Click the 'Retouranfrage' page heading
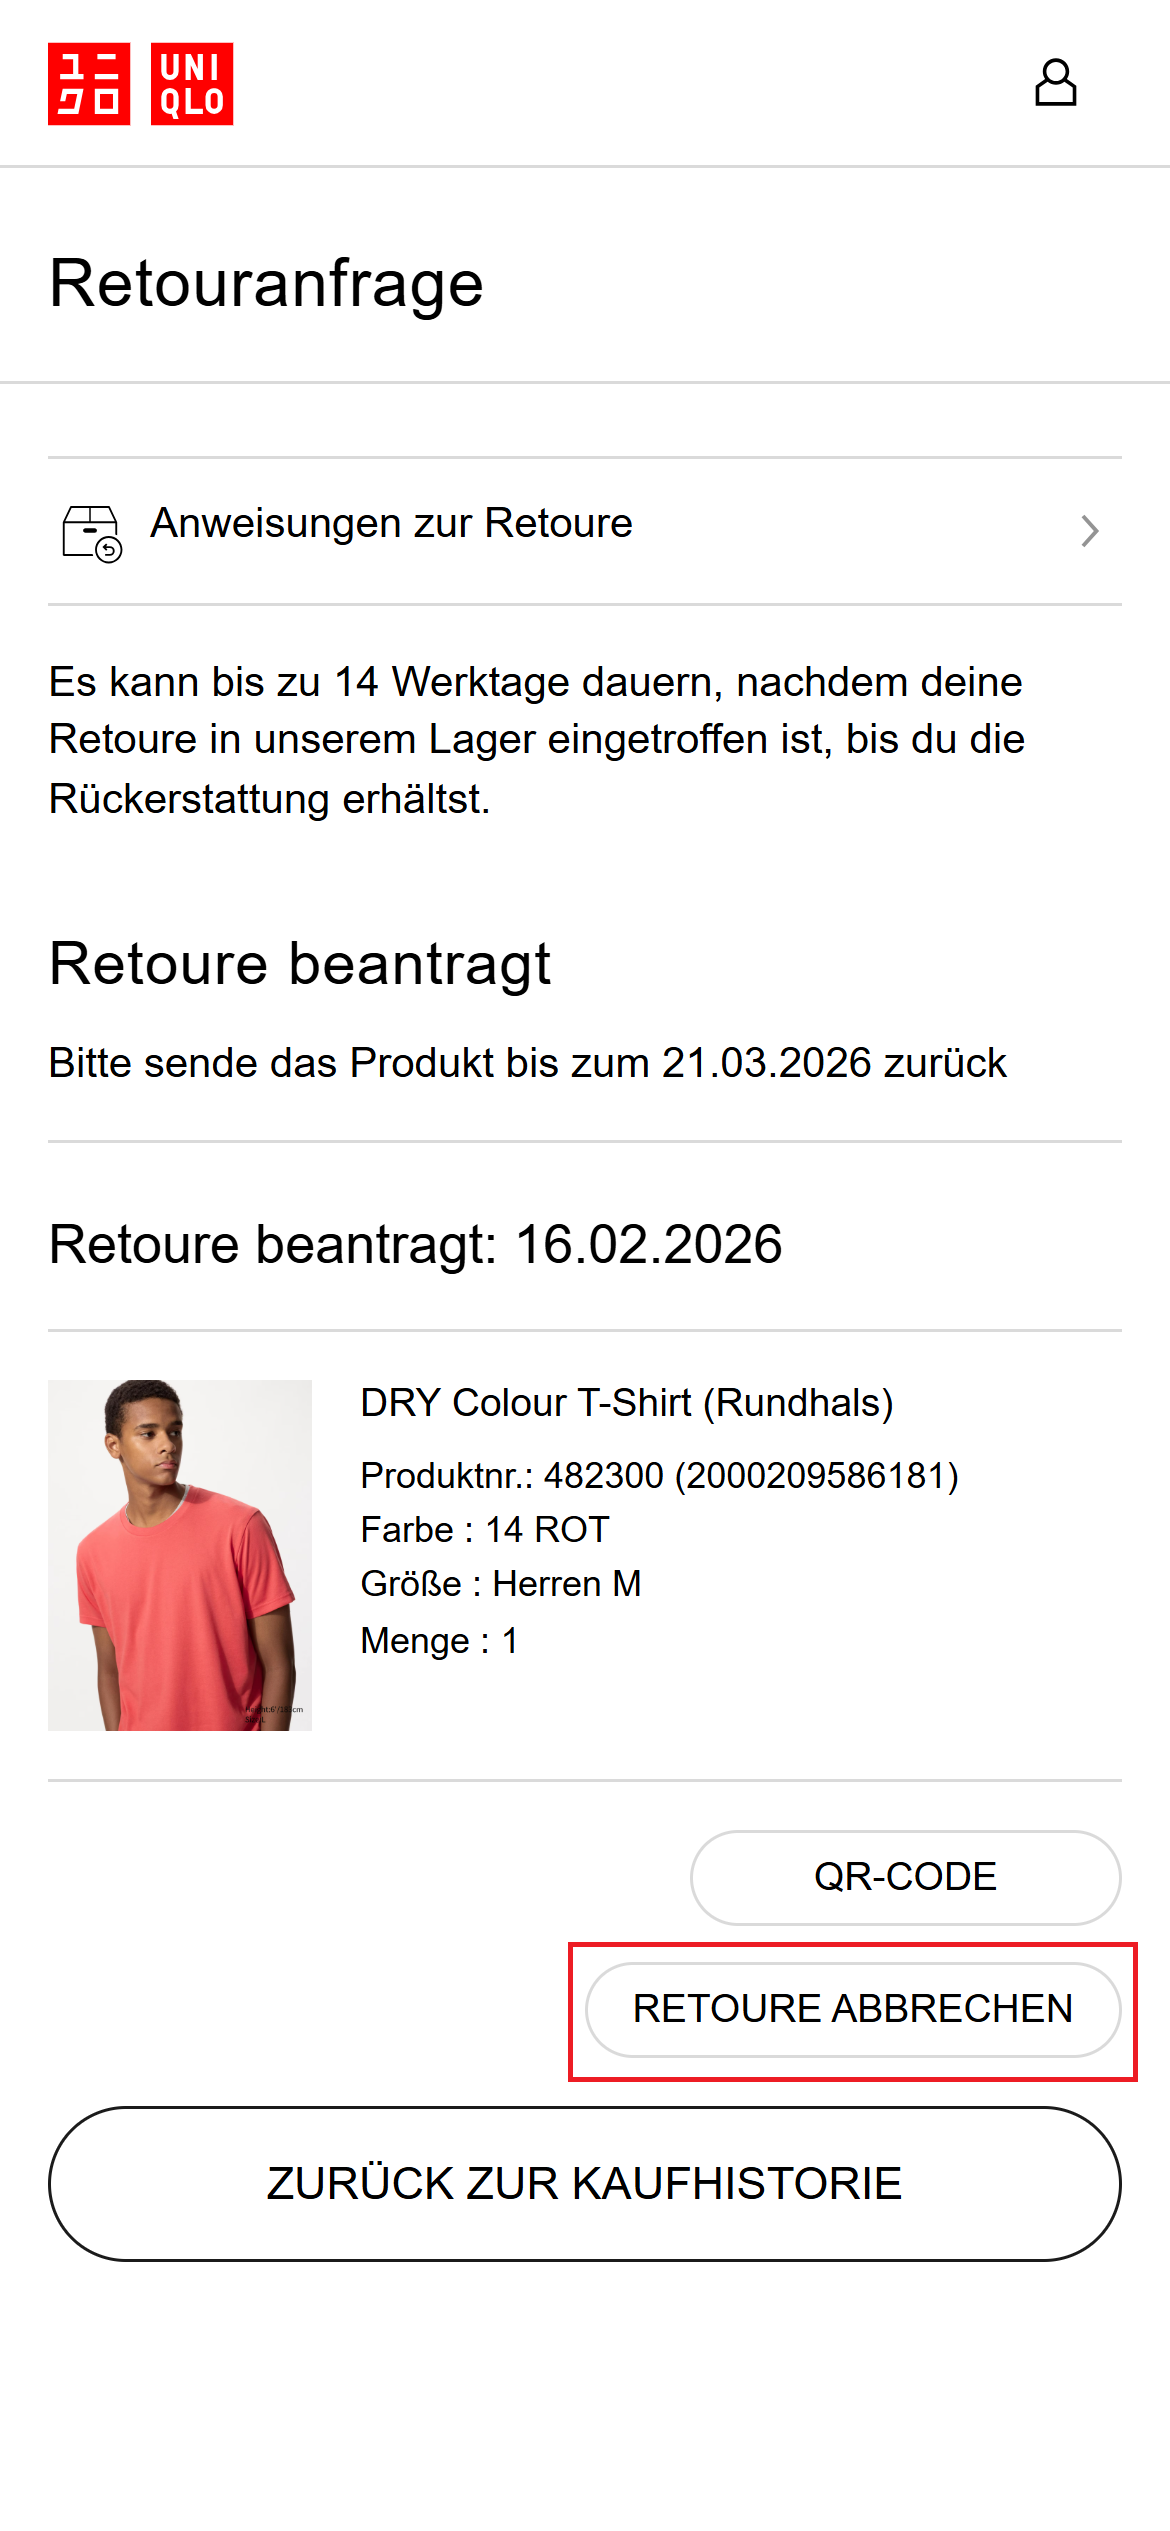The height and width of the screenshot is (2531, 1170). click(266, 283)
